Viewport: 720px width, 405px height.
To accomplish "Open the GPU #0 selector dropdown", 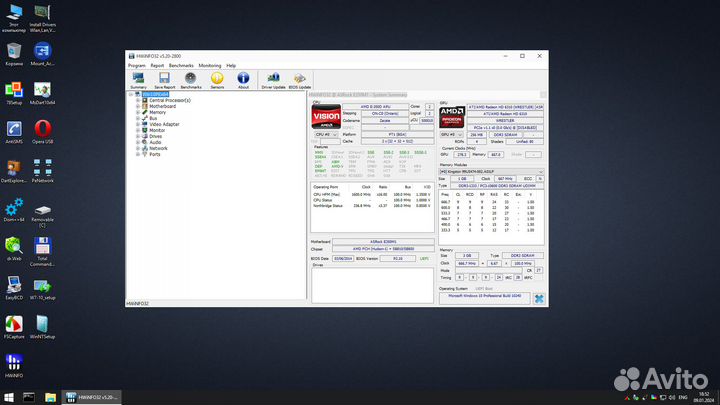I will coord(451,135).
